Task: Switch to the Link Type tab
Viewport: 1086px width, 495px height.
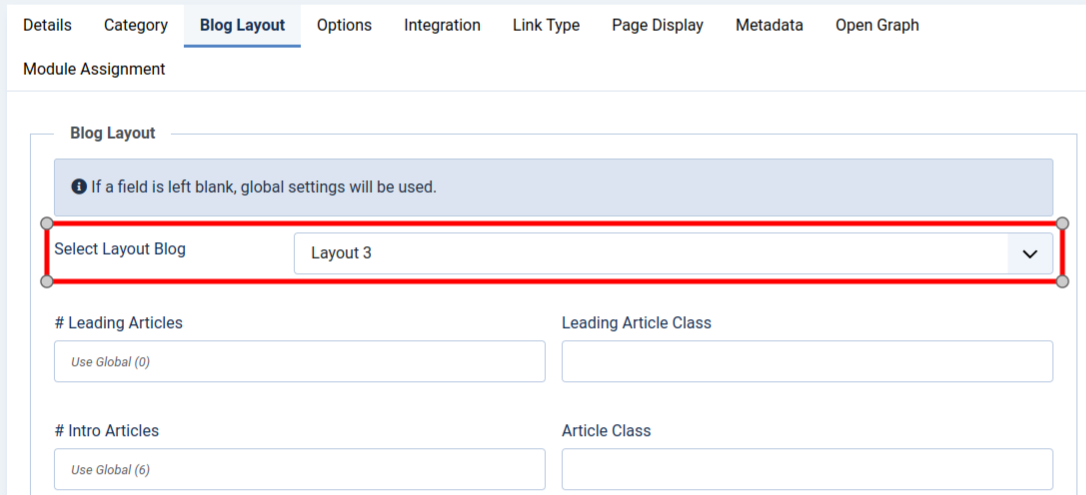Action: tap(546, 25)
